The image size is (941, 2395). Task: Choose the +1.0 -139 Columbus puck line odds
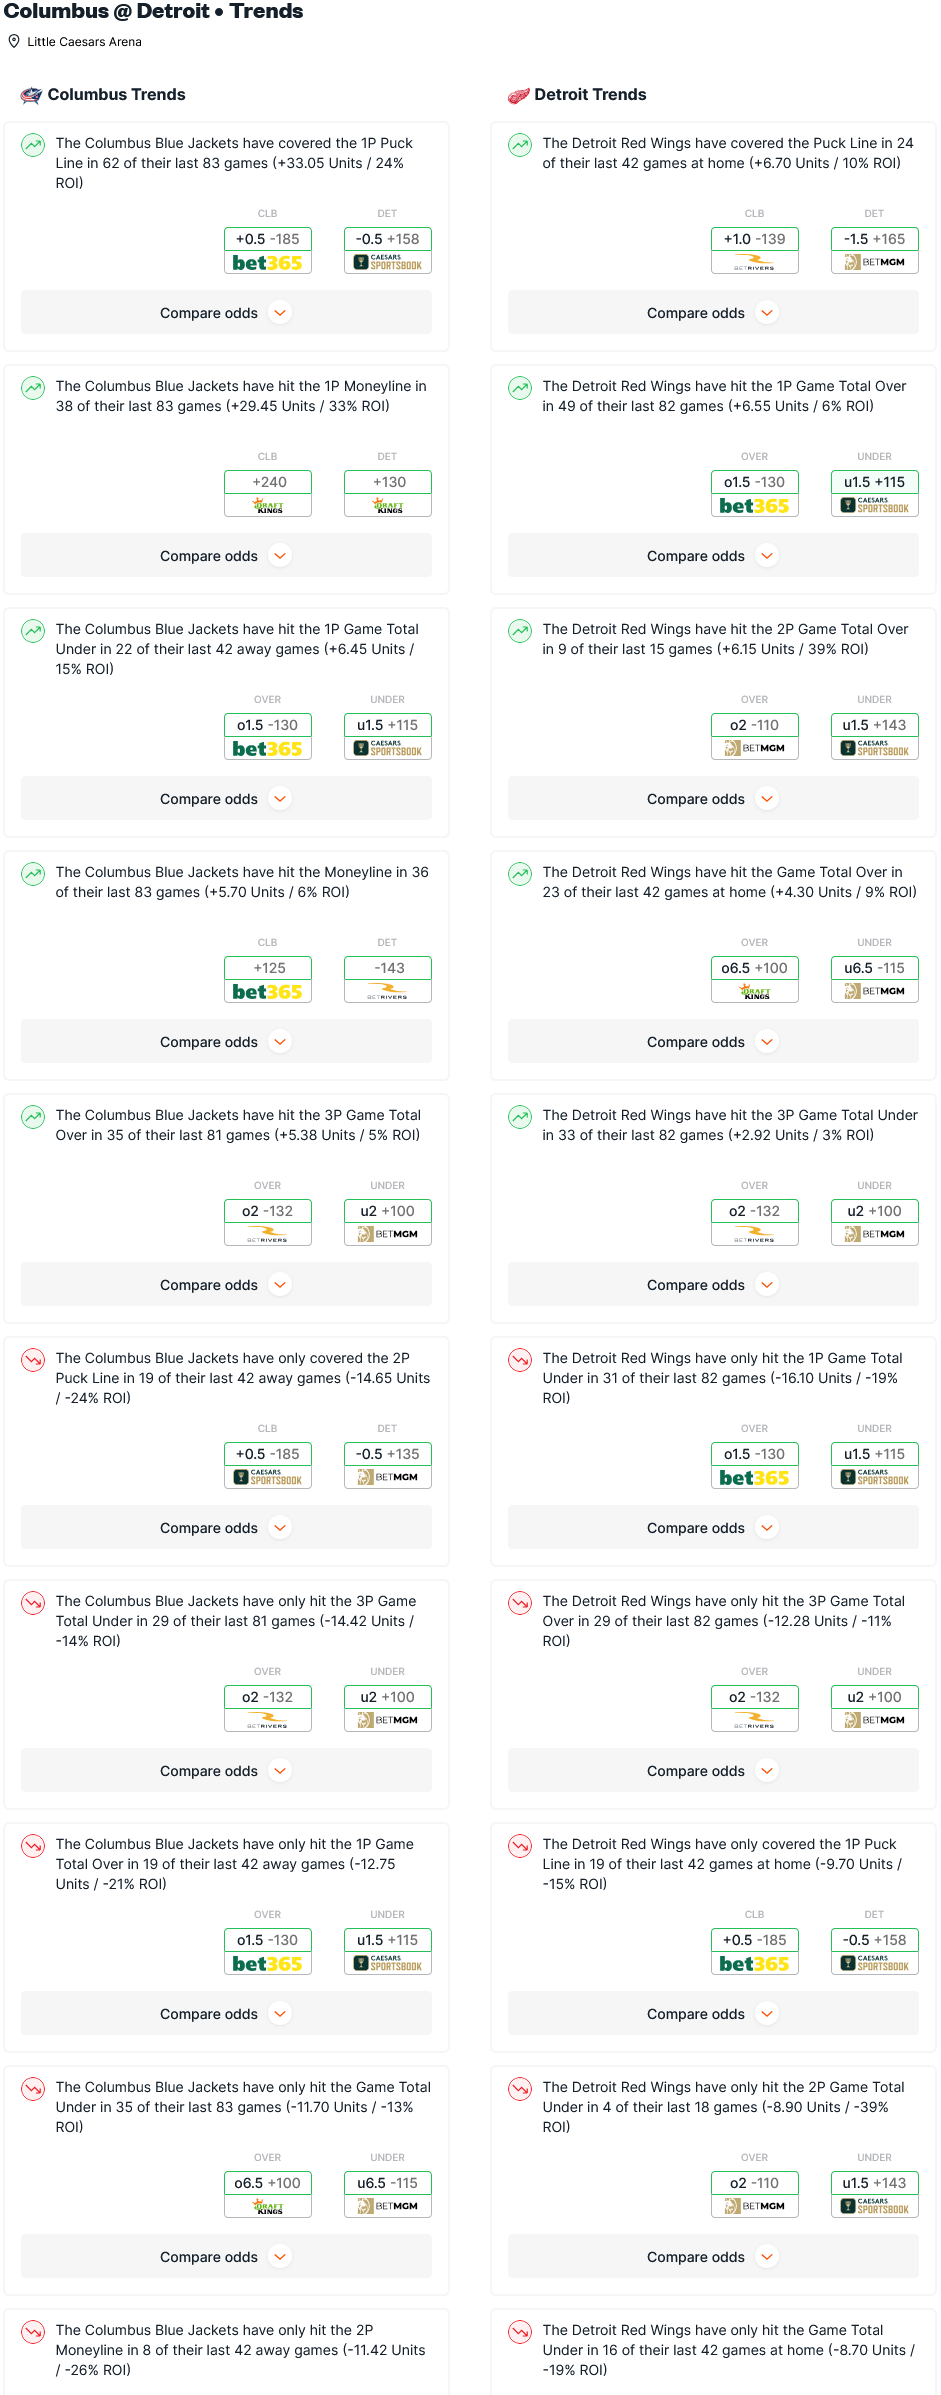(755, 239)
